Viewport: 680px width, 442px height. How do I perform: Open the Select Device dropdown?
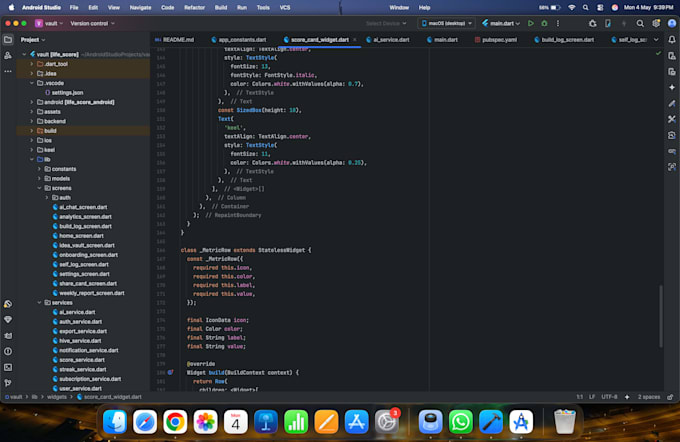click(386, 23)
